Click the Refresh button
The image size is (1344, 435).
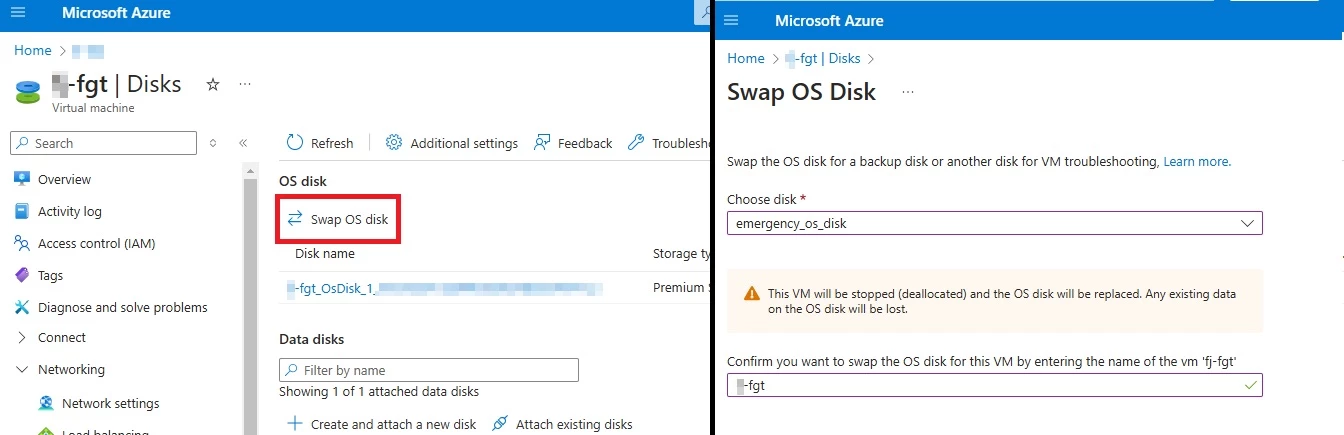(320, 143)
